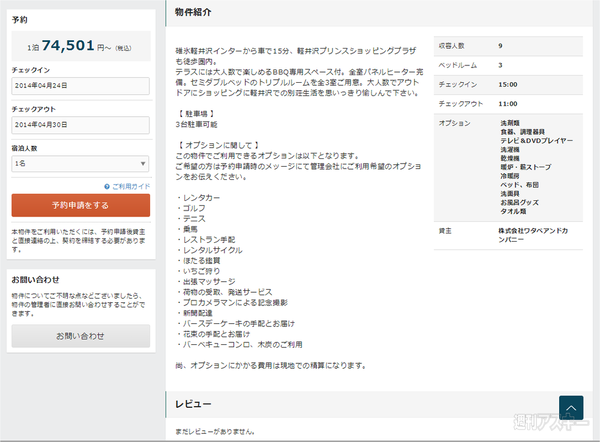
Task: Click the ・レンタカー list item
Action: coord(198,198)
